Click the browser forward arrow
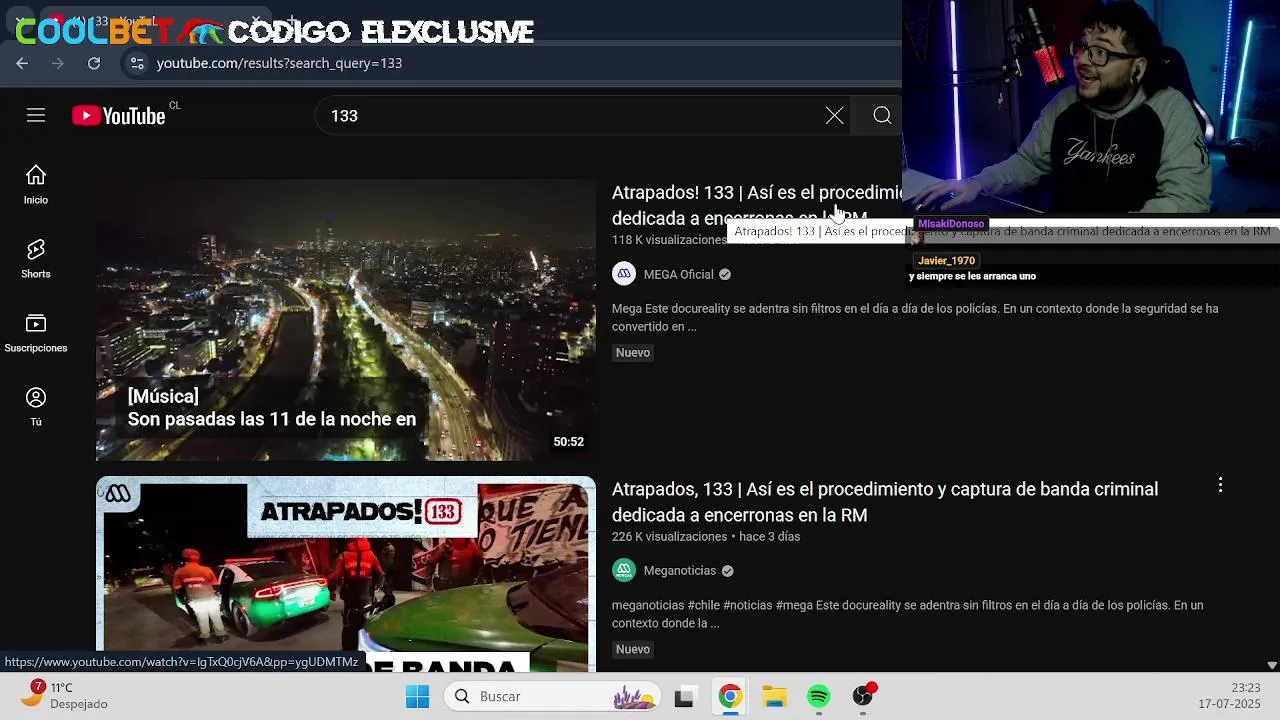This screenshot has height=720, width=1280. 58,63
